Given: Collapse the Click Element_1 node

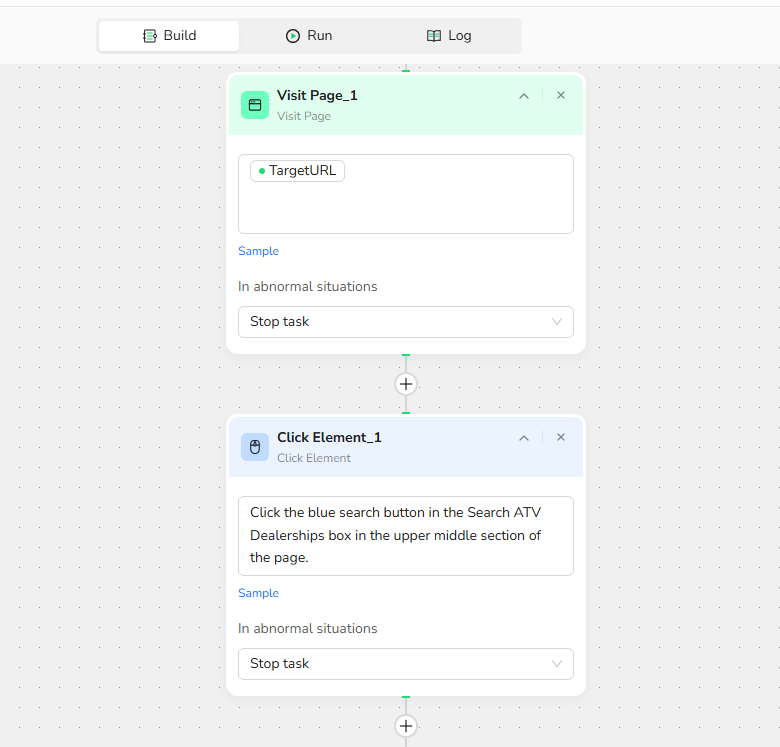Looking at the screenshot, I should [x=524, y=438].
